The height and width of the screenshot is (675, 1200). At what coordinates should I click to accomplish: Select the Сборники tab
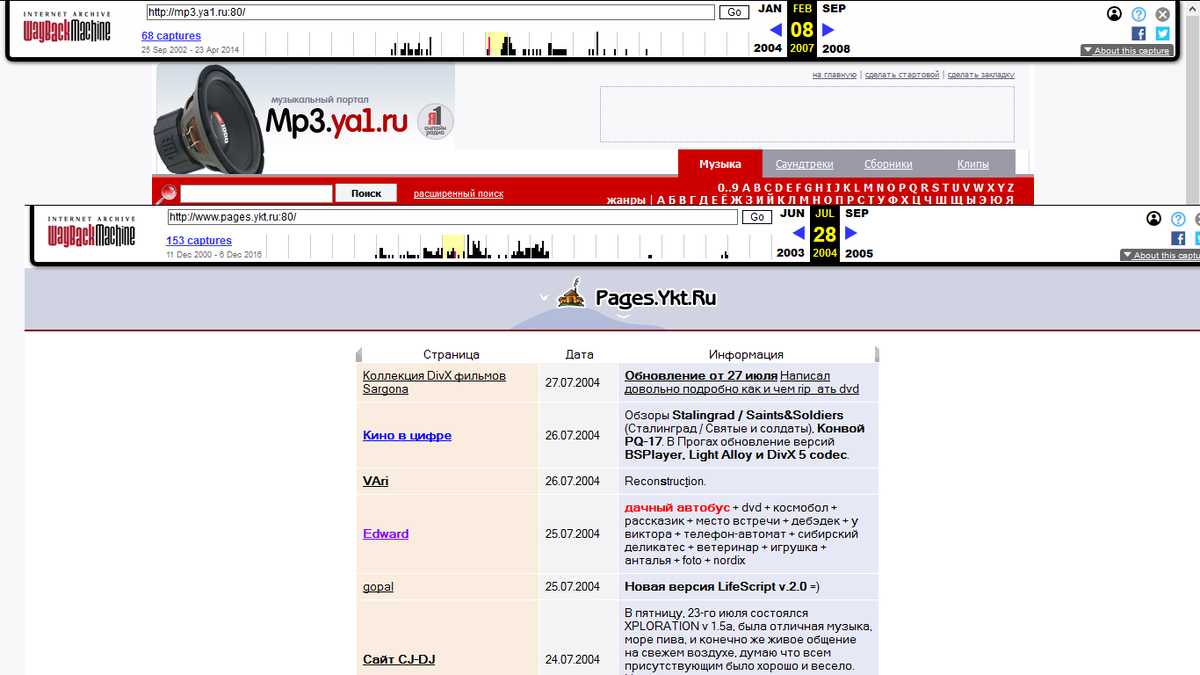tap(888, 164)
